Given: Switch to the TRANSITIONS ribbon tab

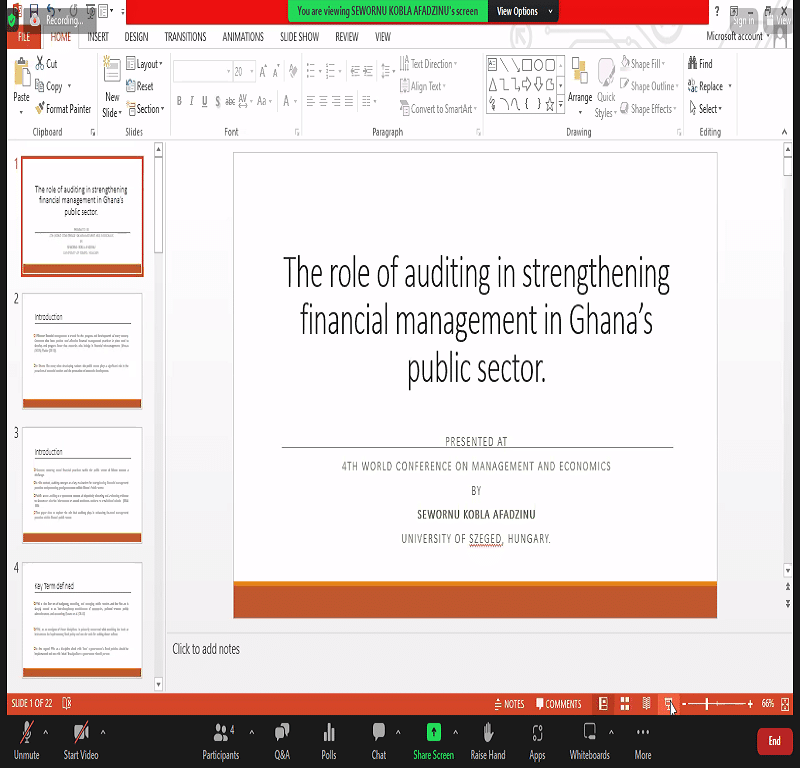Looking at the screenshot, I should (x=185, y=37).
